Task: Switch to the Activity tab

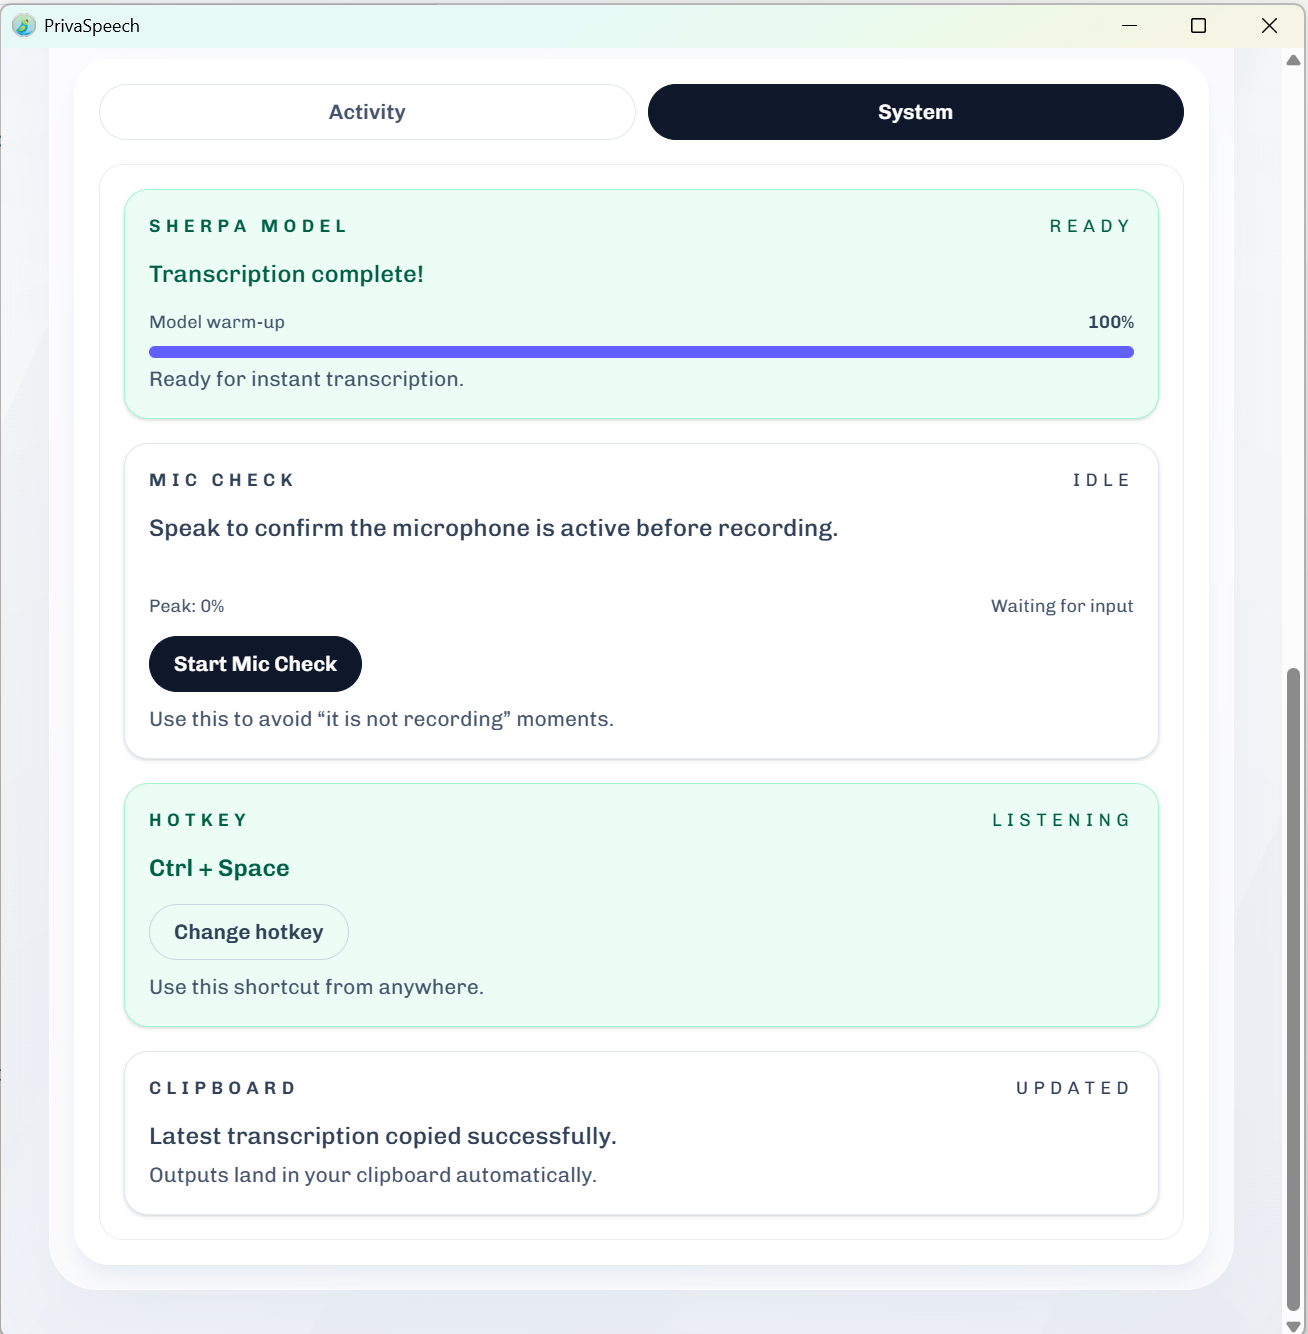Action: click(x=366, y=112)
